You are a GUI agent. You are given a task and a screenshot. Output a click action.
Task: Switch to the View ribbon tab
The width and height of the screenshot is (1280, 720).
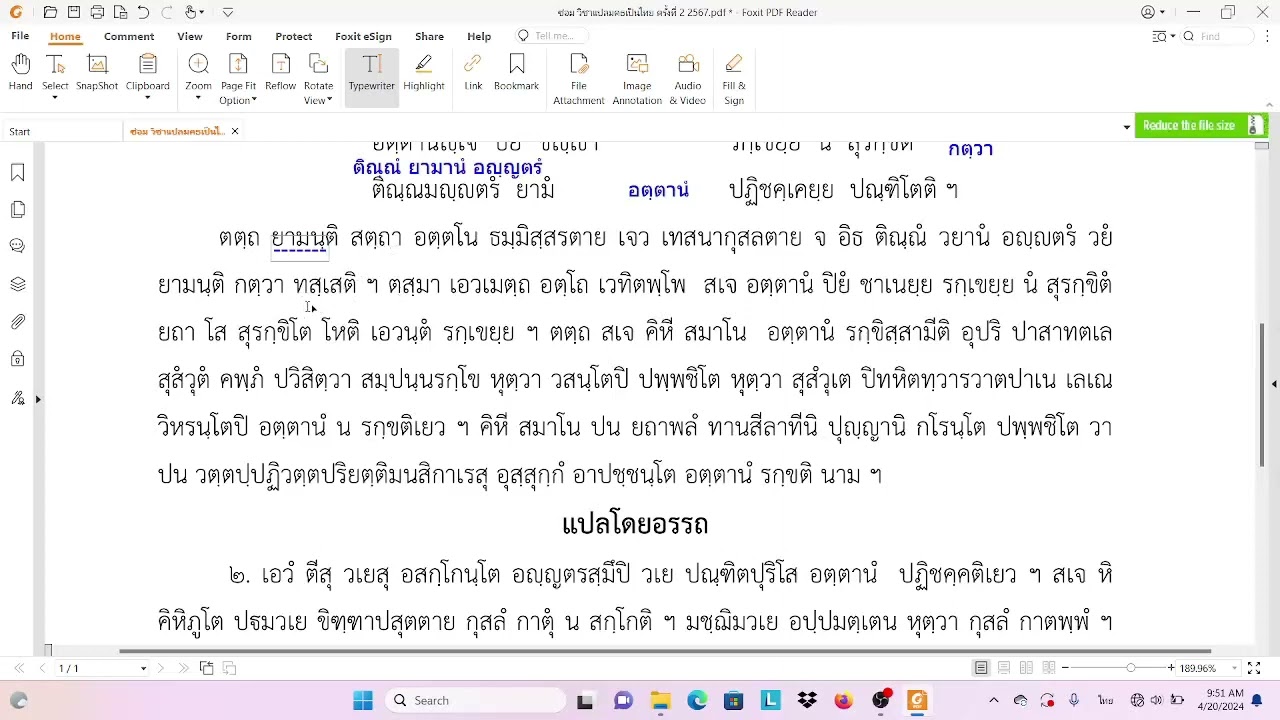coord(190,36)
